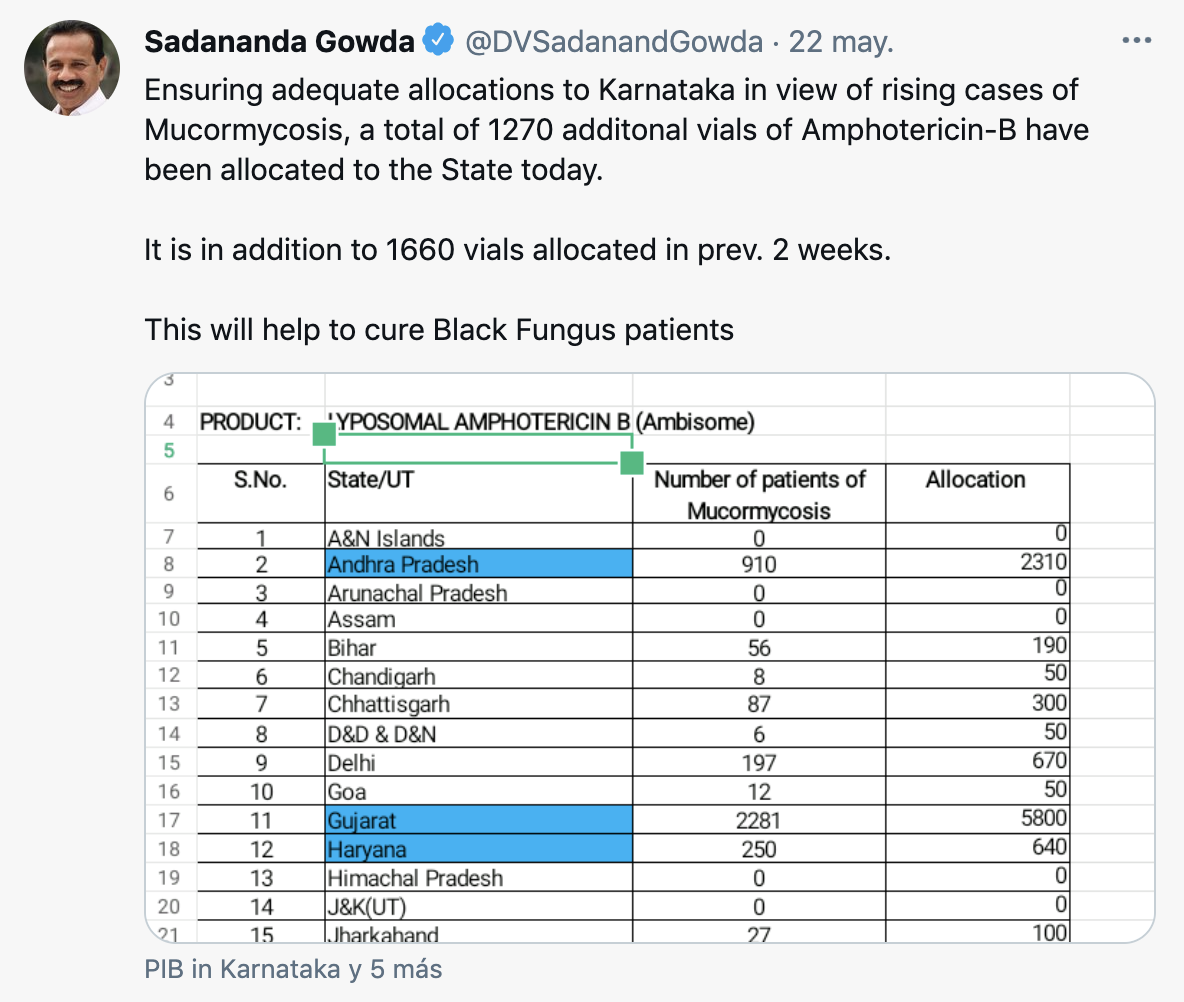Open the tweet's three-dot more menu

[x=1137, y=41]
